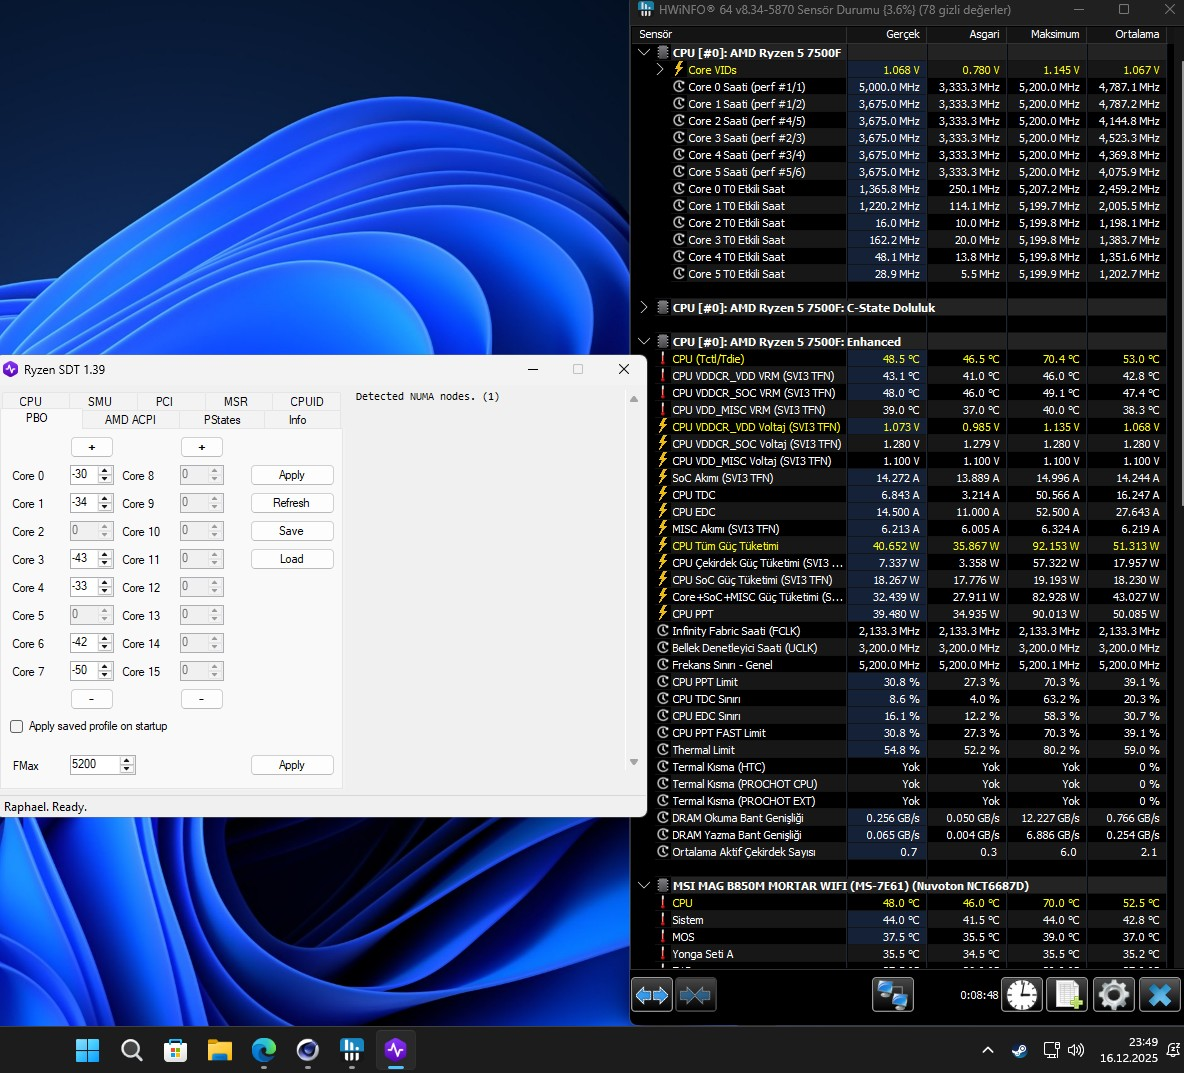This screenshot has width=1184, height=1073.
Task: Click Steam tray icon
Action: pos(1019,1050)
